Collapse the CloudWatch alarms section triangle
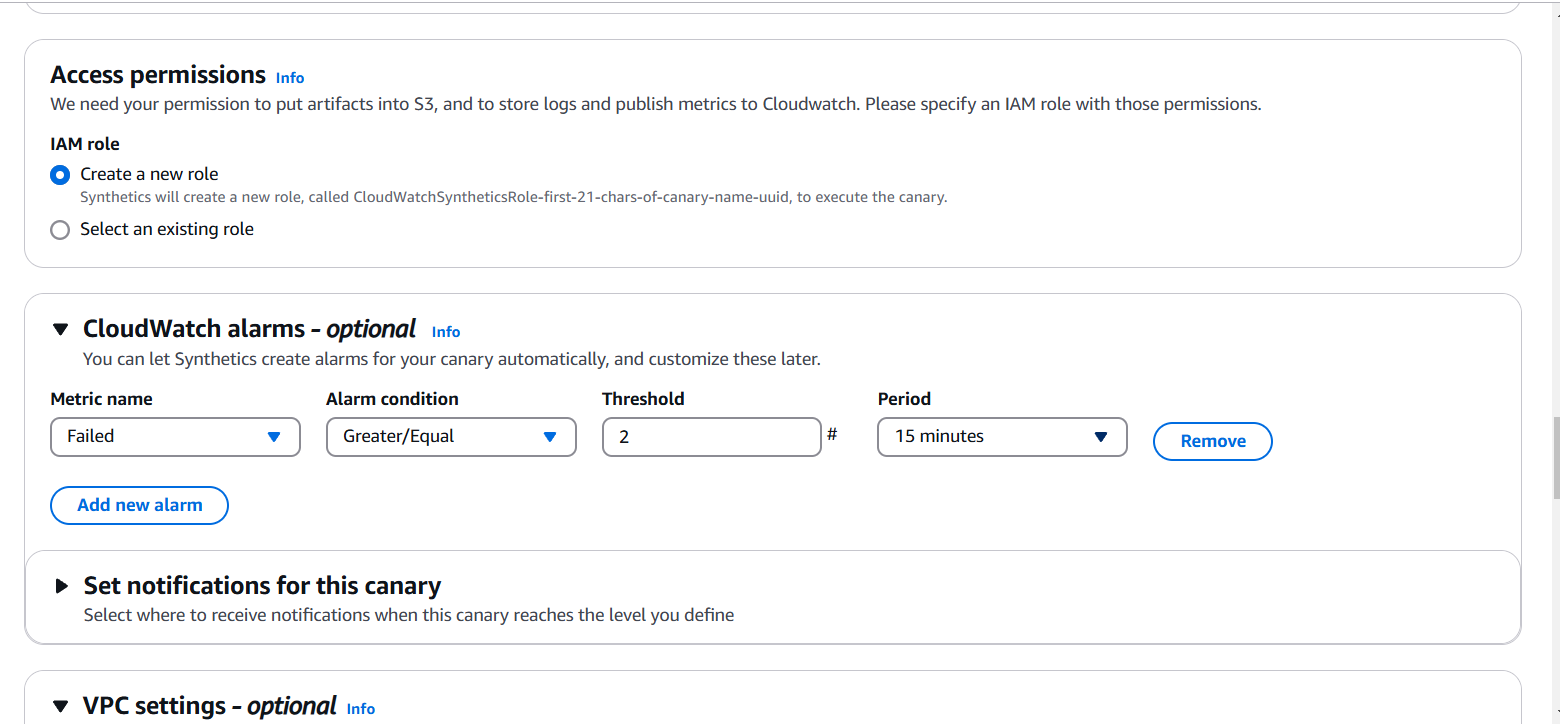The height and width of the screenshot is (724, 1560). click(x=61, y=329)
